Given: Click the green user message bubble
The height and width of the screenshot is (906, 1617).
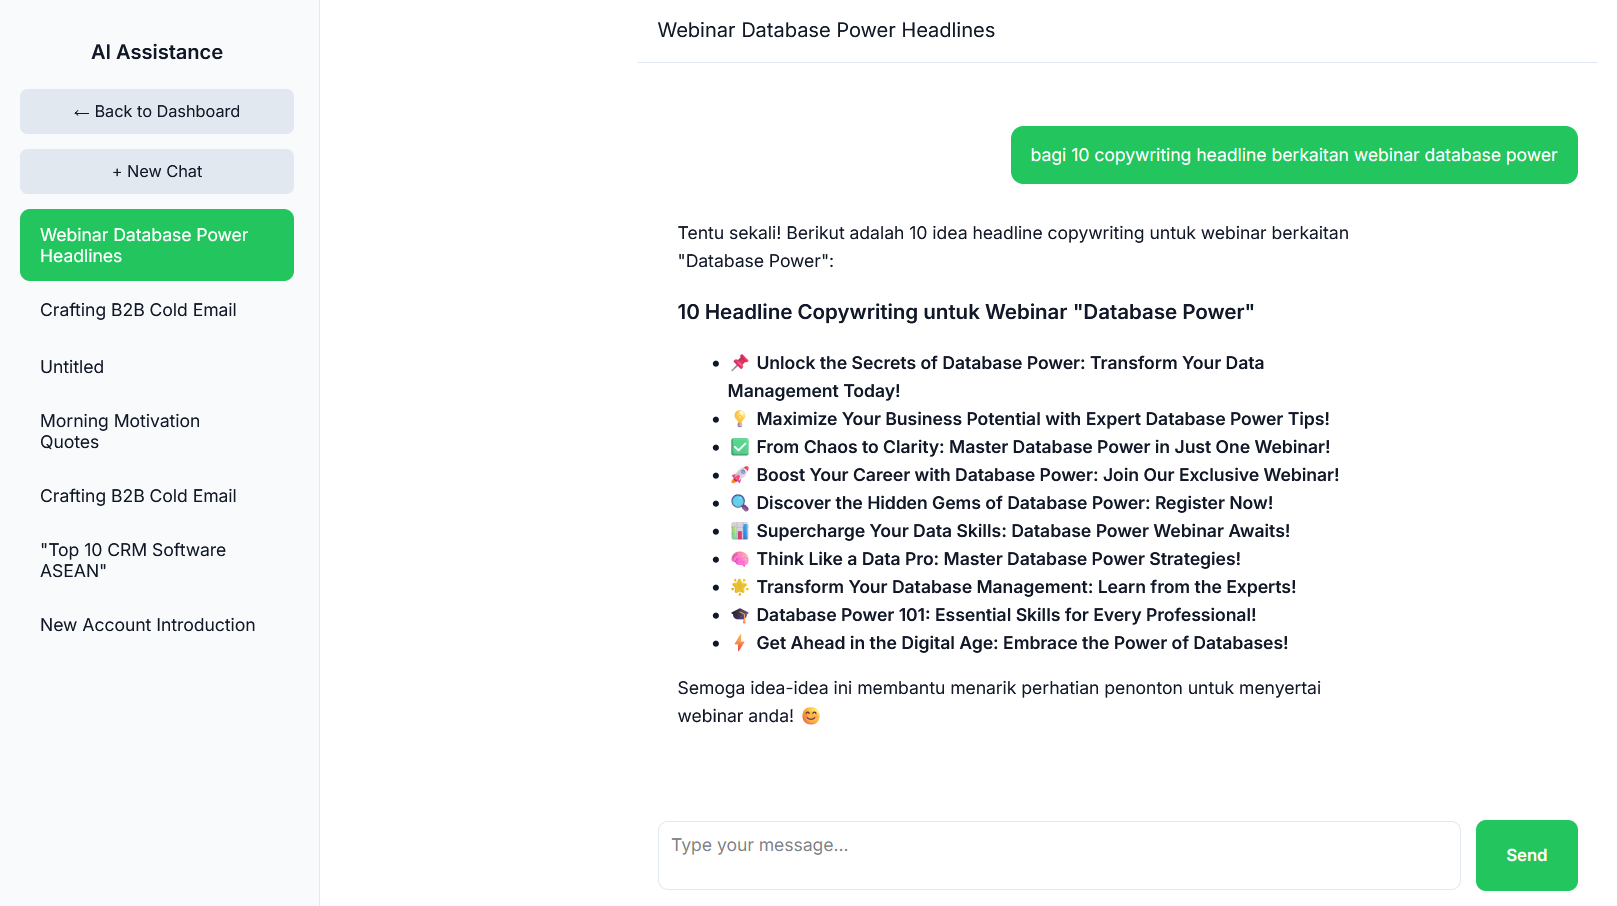Looking at the screenshot, I should (x=1293, y=155).
